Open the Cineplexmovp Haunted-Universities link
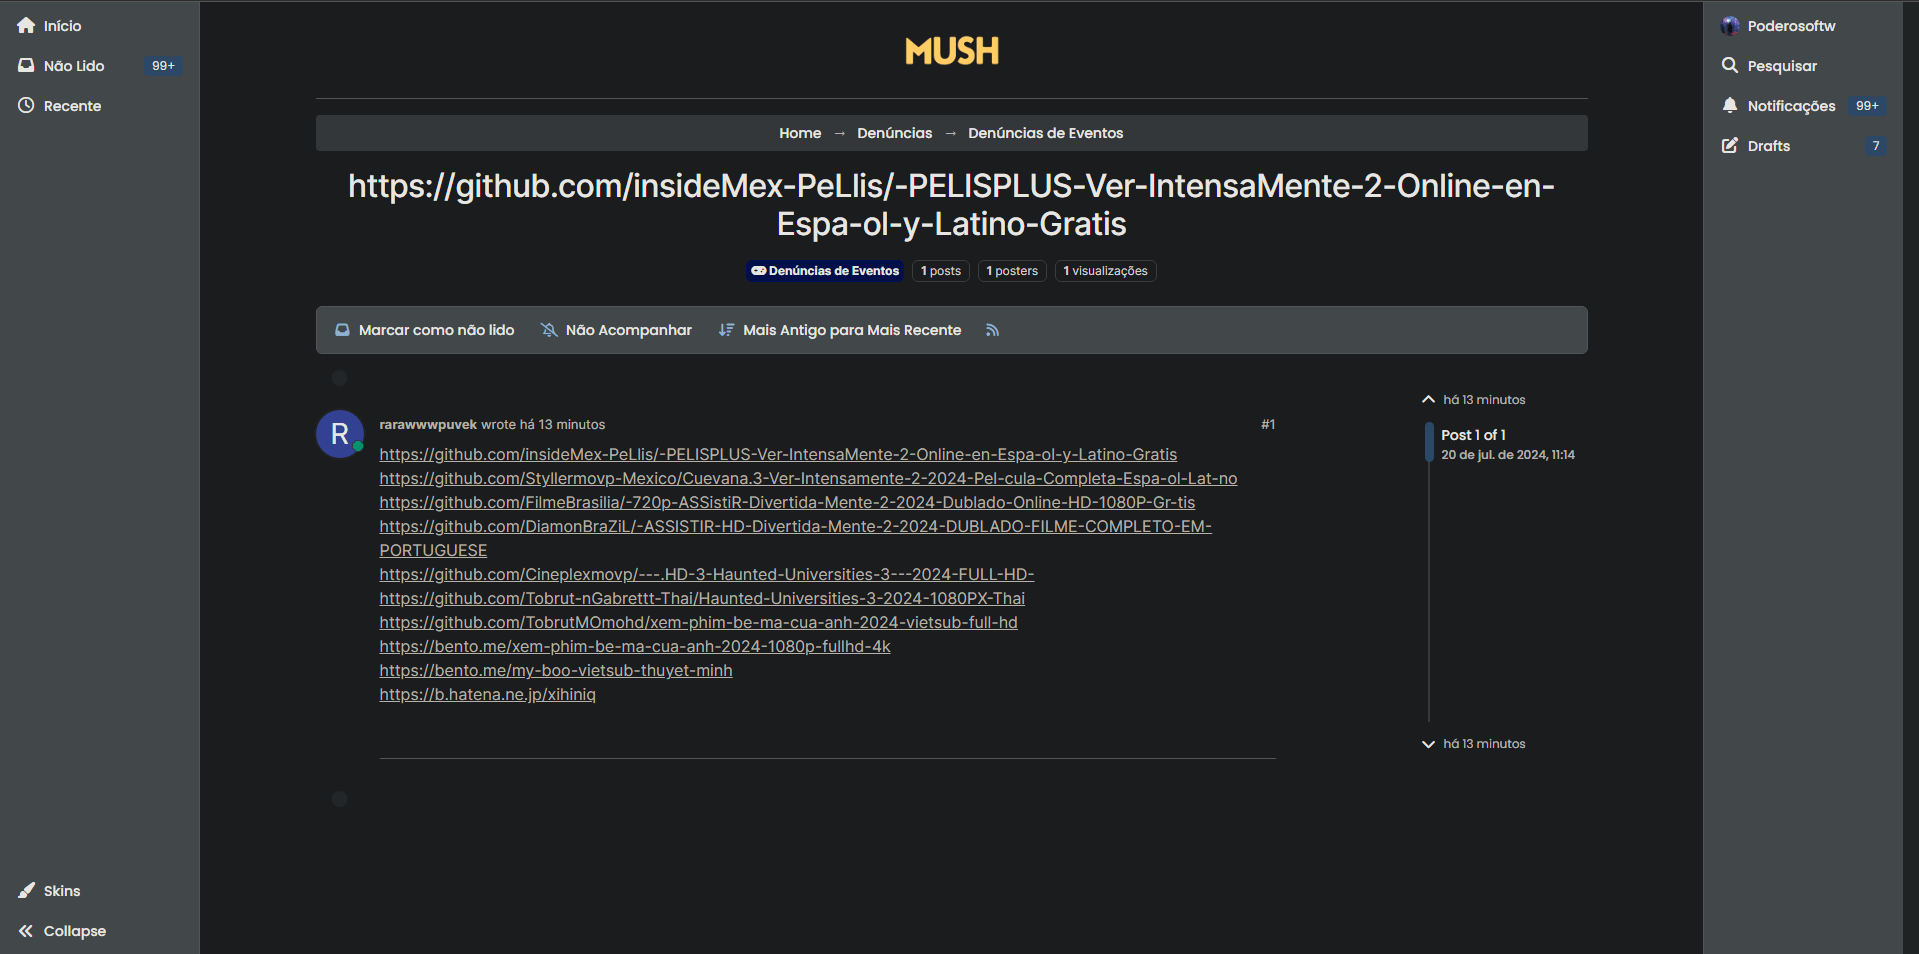The height and width of the screenshot is (954, 1919). [707, 575]
